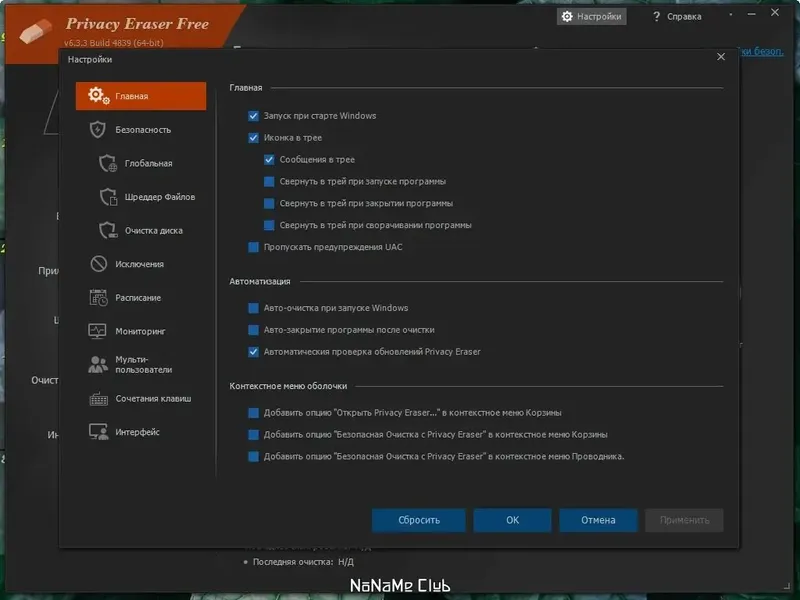Open the Шредер Файлов subsection
The image size is (800, 600).
pyautogui.click(x=141, y=197)
